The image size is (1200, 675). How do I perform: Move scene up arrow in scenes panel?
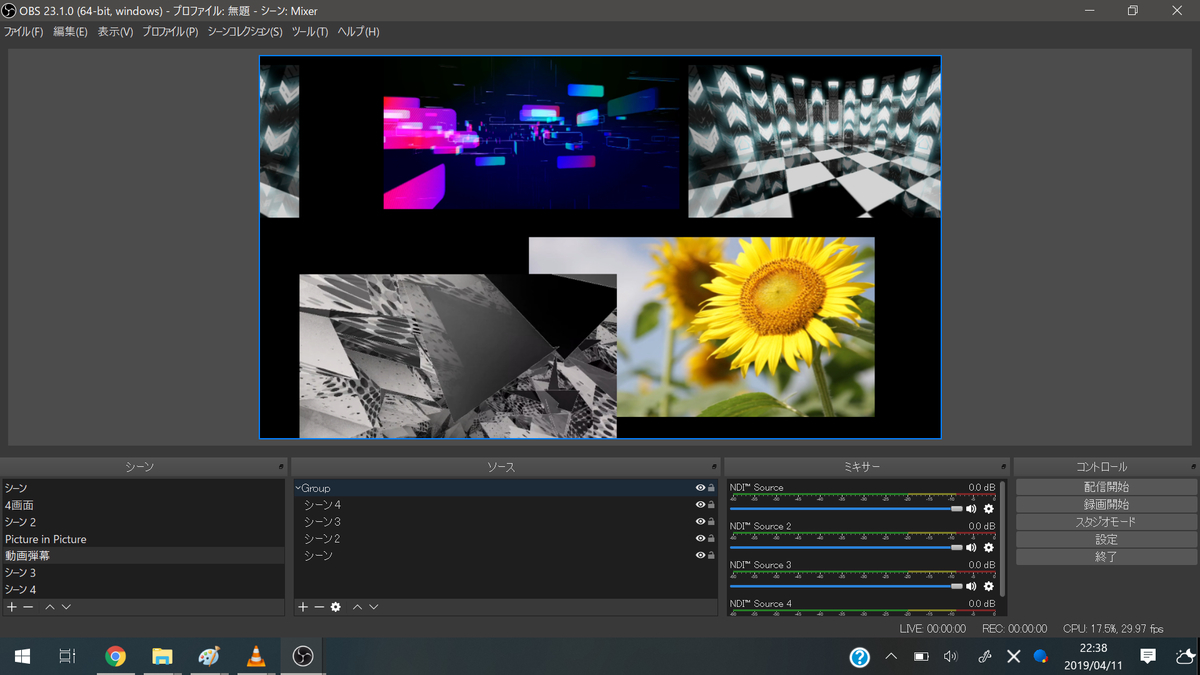click(x=50, y=607)
